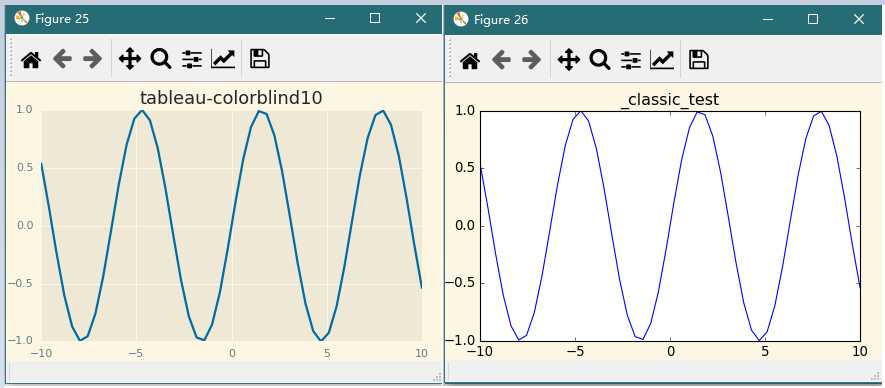Close the Figure 26 window

(858, 19)
